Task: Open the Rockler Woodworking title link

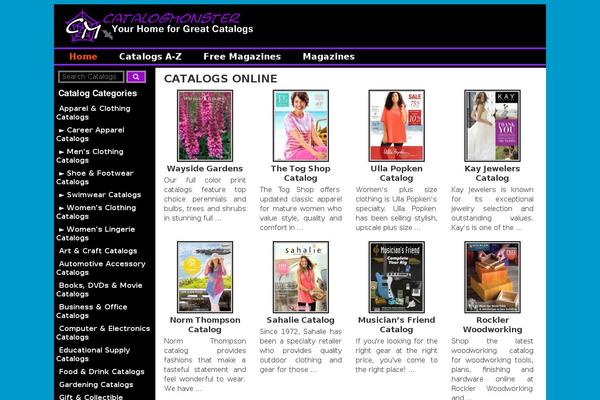Action: [x=492, y=325]
